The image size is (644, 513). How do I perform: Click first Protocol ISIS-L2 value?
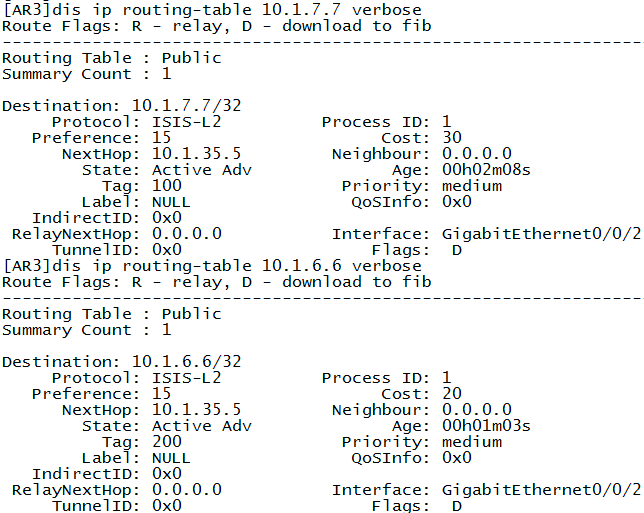186,122
